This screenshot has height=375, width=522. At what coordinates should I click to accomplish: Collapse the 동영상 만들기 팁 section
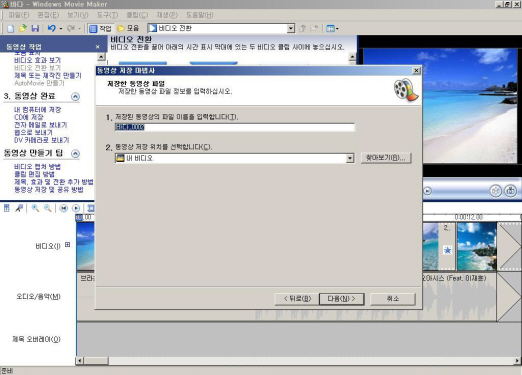click(76, 154)
